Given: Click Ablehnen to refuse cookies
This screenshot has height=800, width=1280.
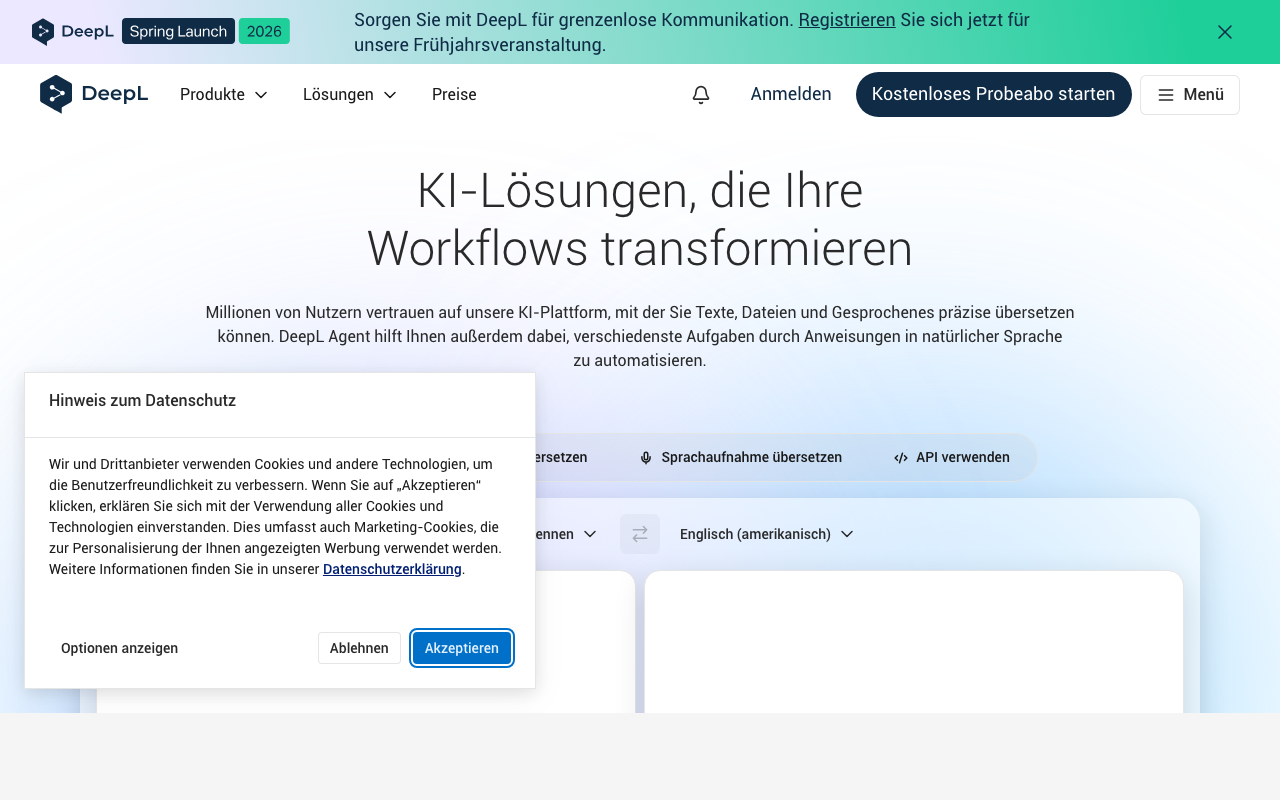Looking at the screenshot, I should [359, 648].
